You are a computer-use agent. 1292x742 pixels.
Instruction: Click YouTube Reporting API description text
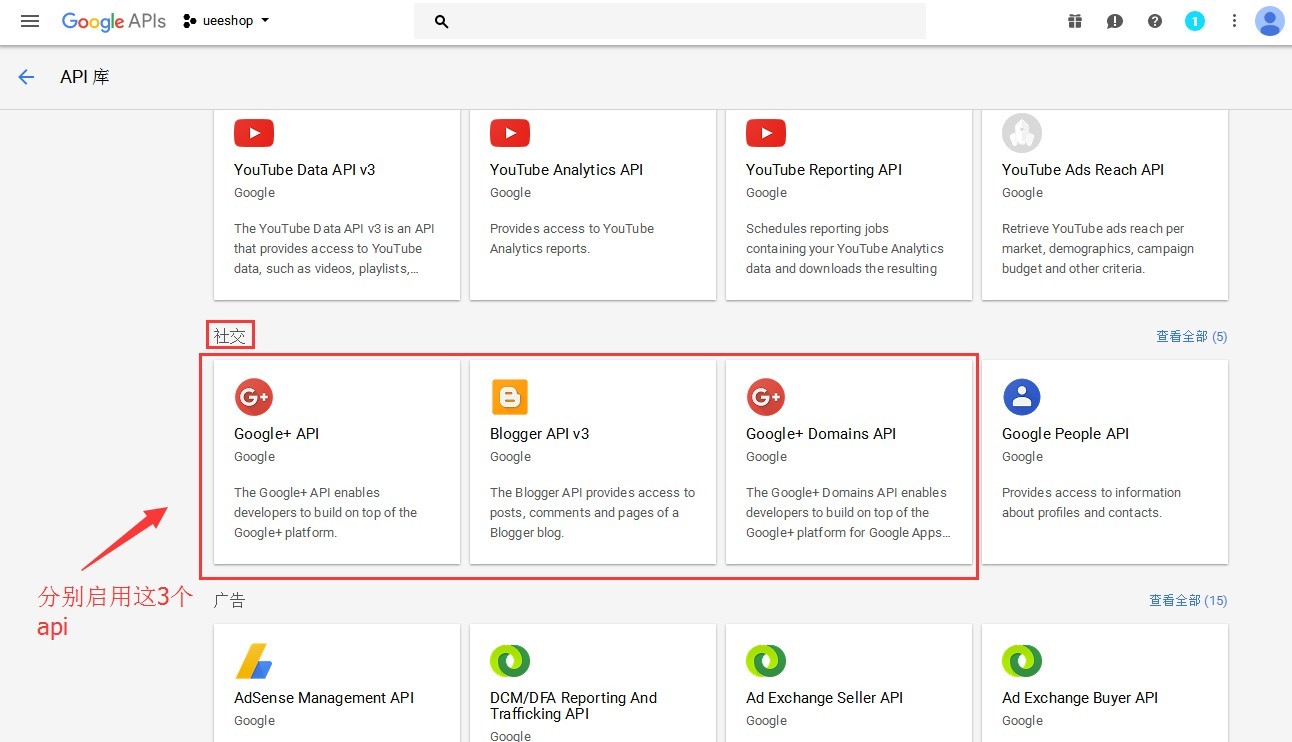tap(845, 249)
